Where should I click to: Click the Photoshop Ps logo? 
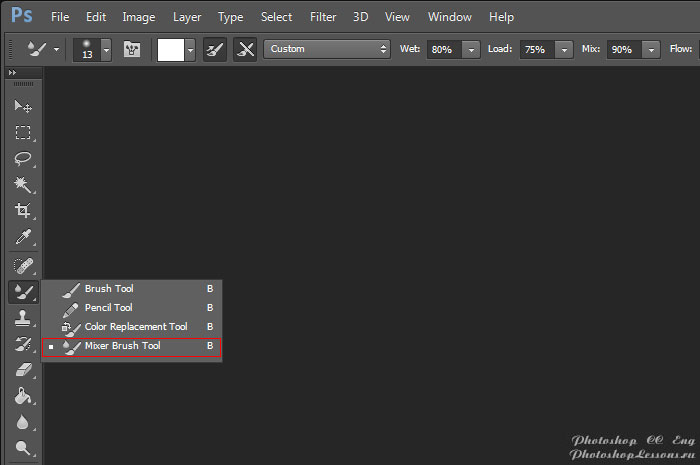point(21,15)
